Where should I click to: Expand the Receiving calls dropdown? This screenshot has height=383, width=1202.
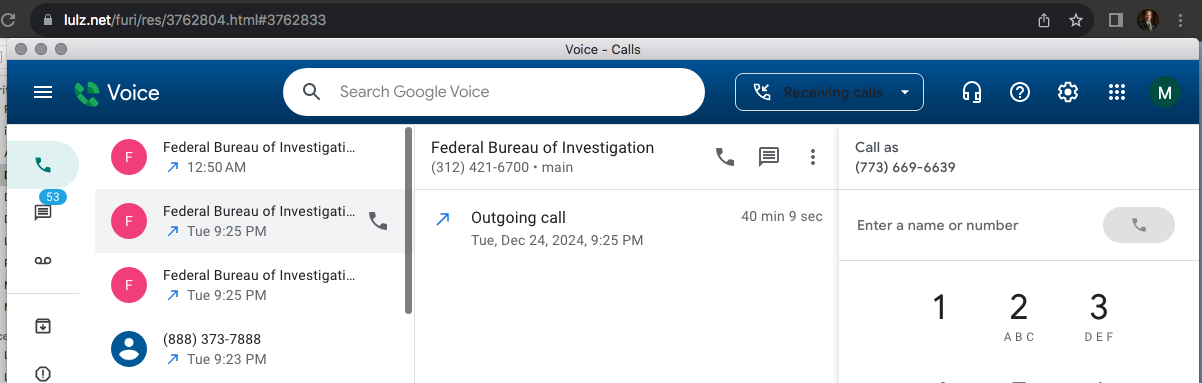click(x=829, y=92)
